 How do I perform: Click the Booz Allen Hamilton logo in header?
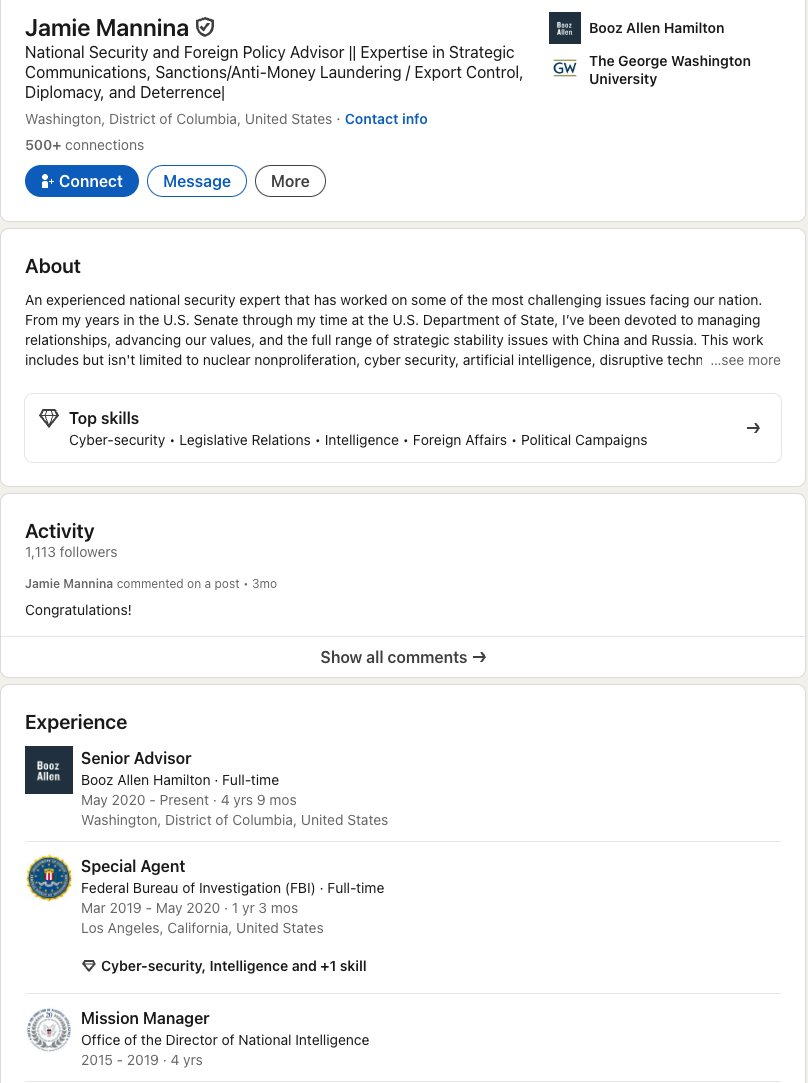point(565,28)
